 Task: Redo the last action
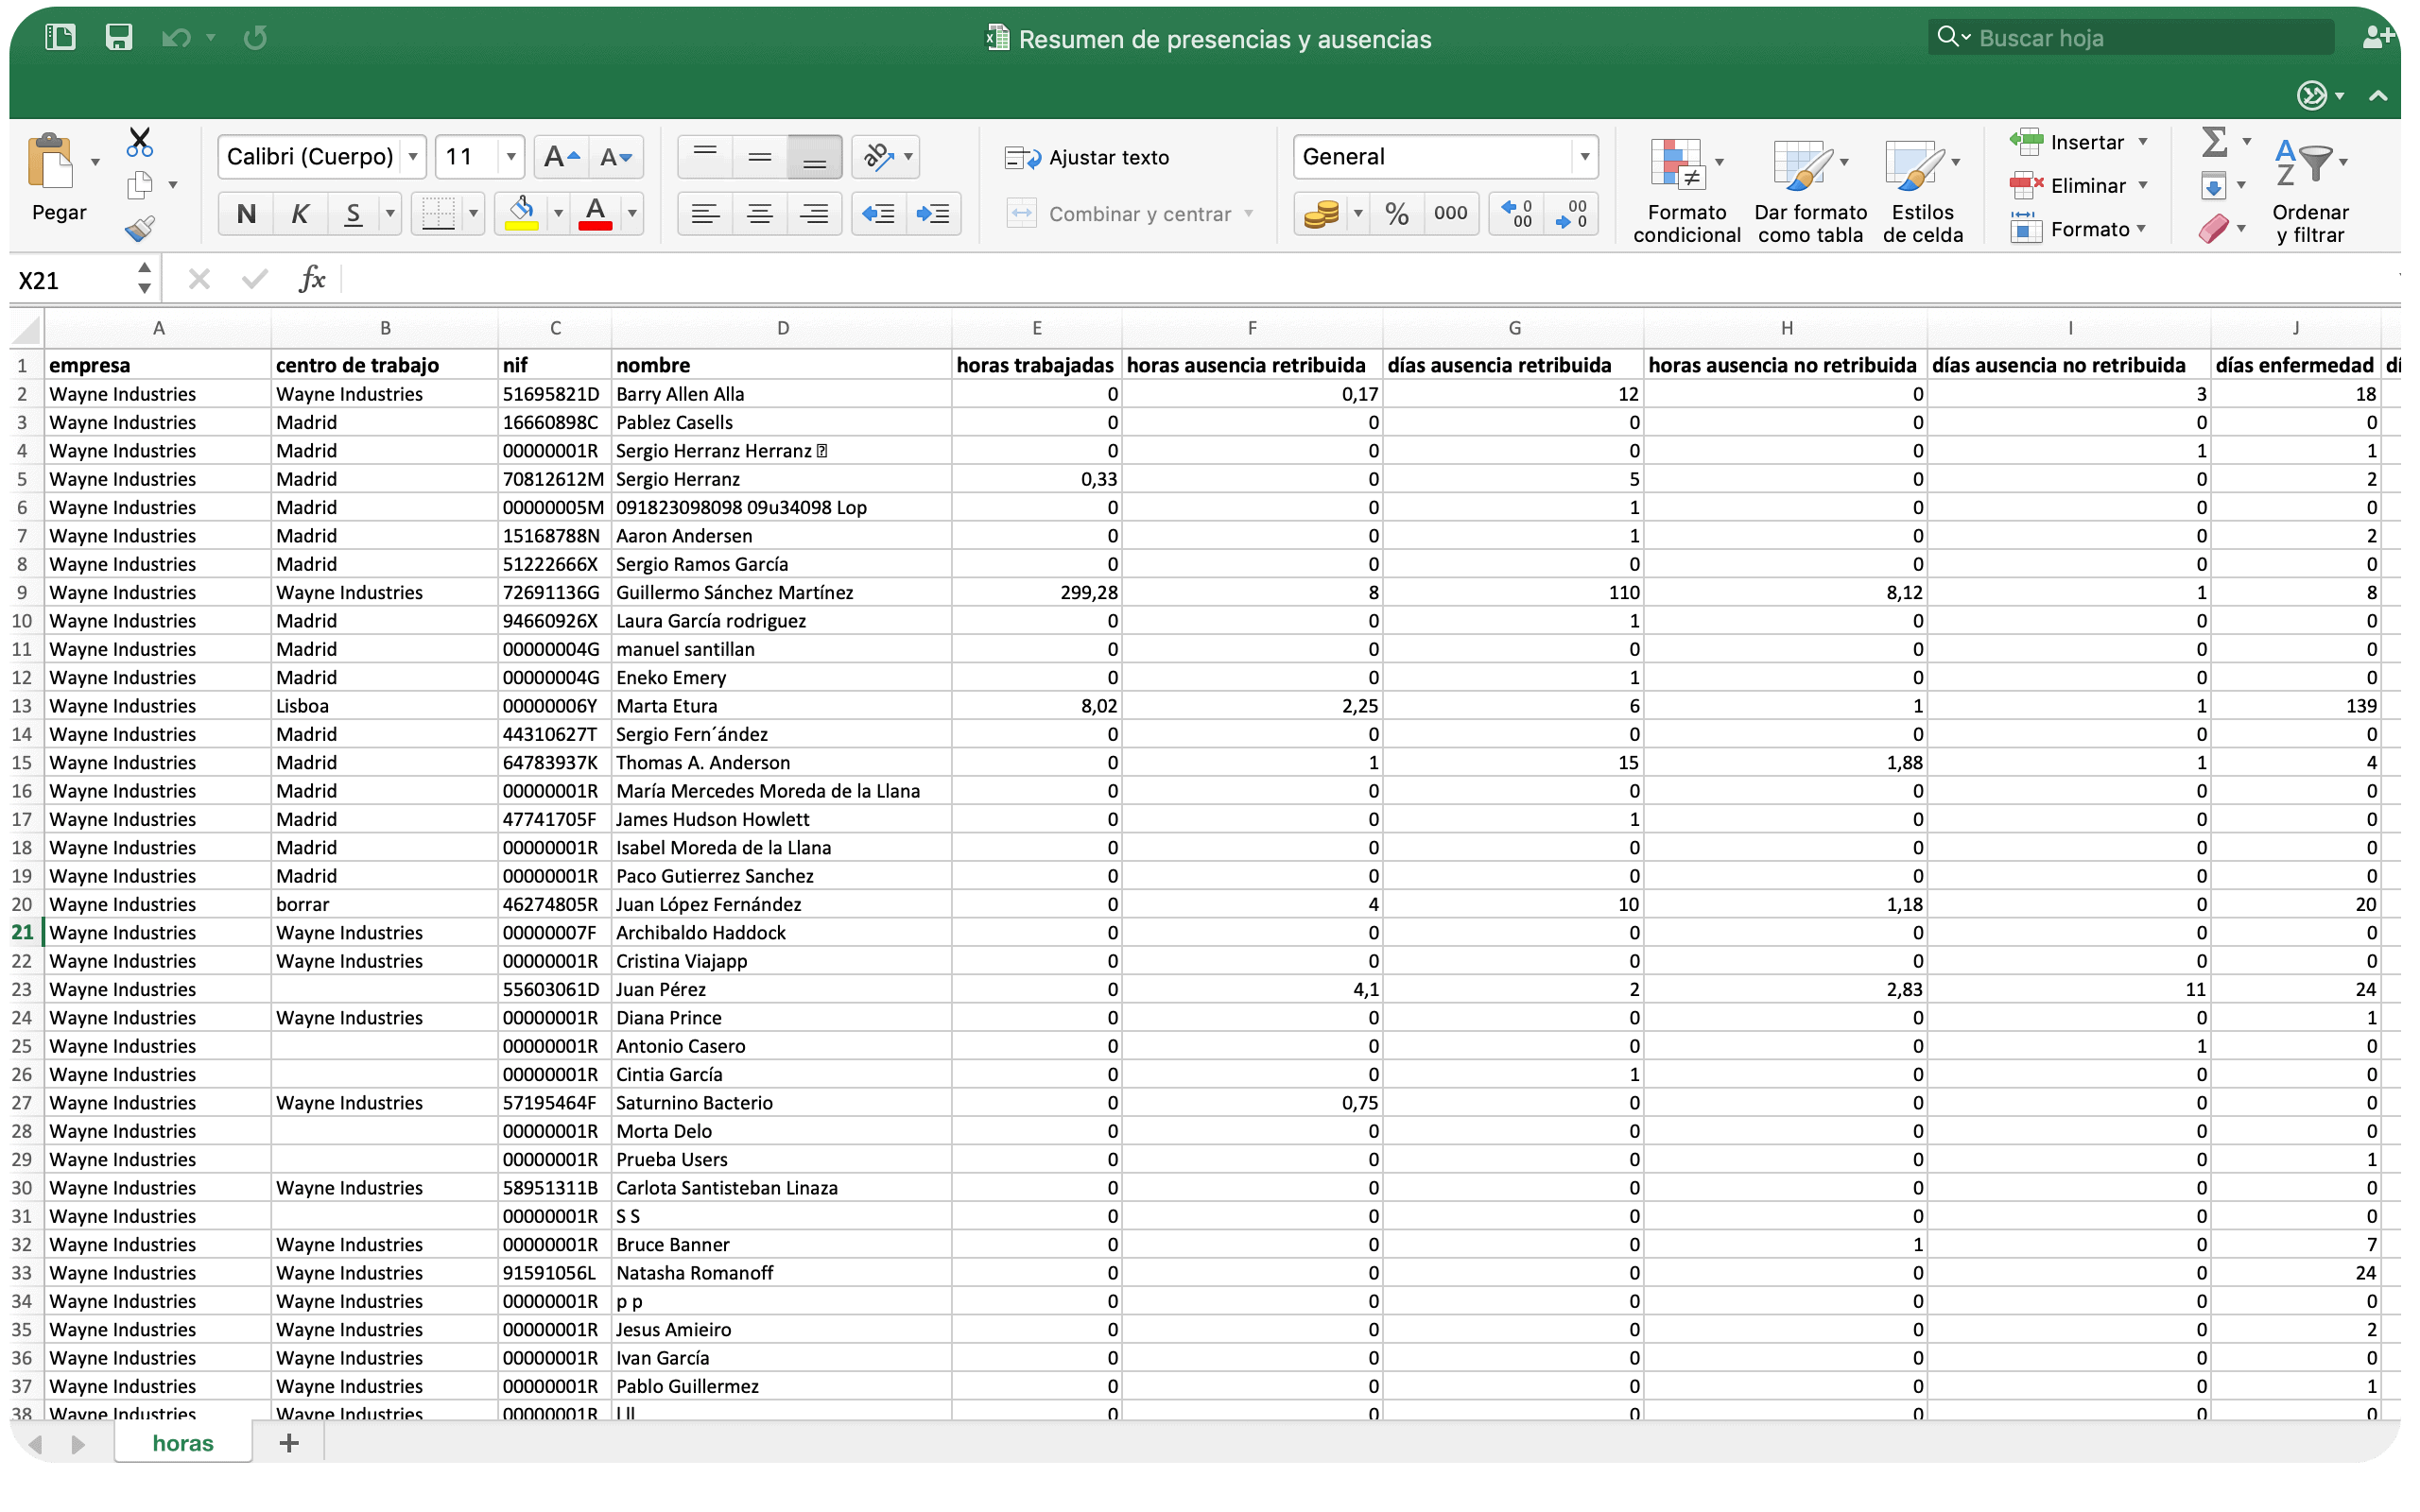coord(255,38)
